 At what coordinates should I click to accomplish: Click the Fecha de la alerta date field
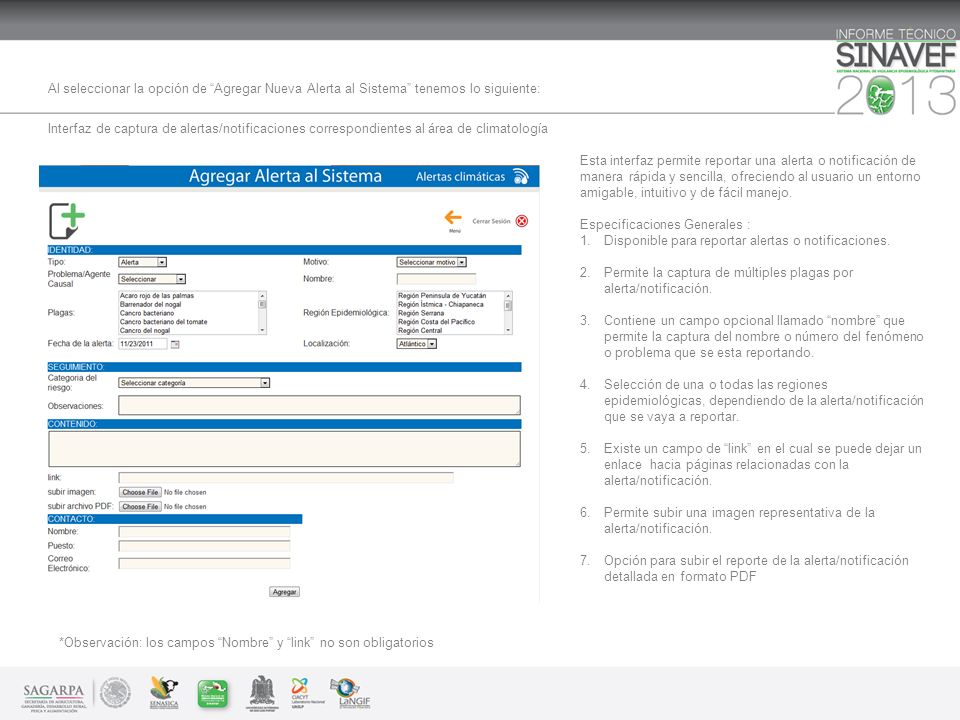click(x=143, y=344)
